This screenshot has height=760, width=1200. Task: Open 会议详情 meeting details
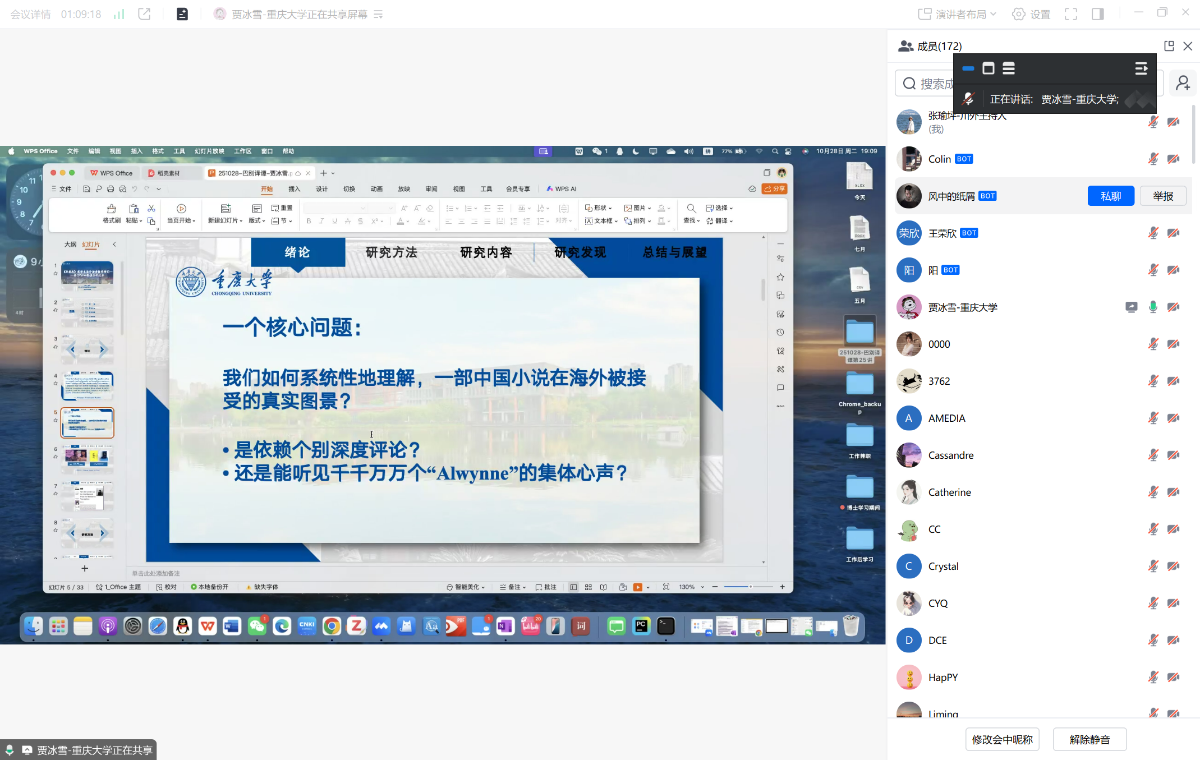point(30,14)
